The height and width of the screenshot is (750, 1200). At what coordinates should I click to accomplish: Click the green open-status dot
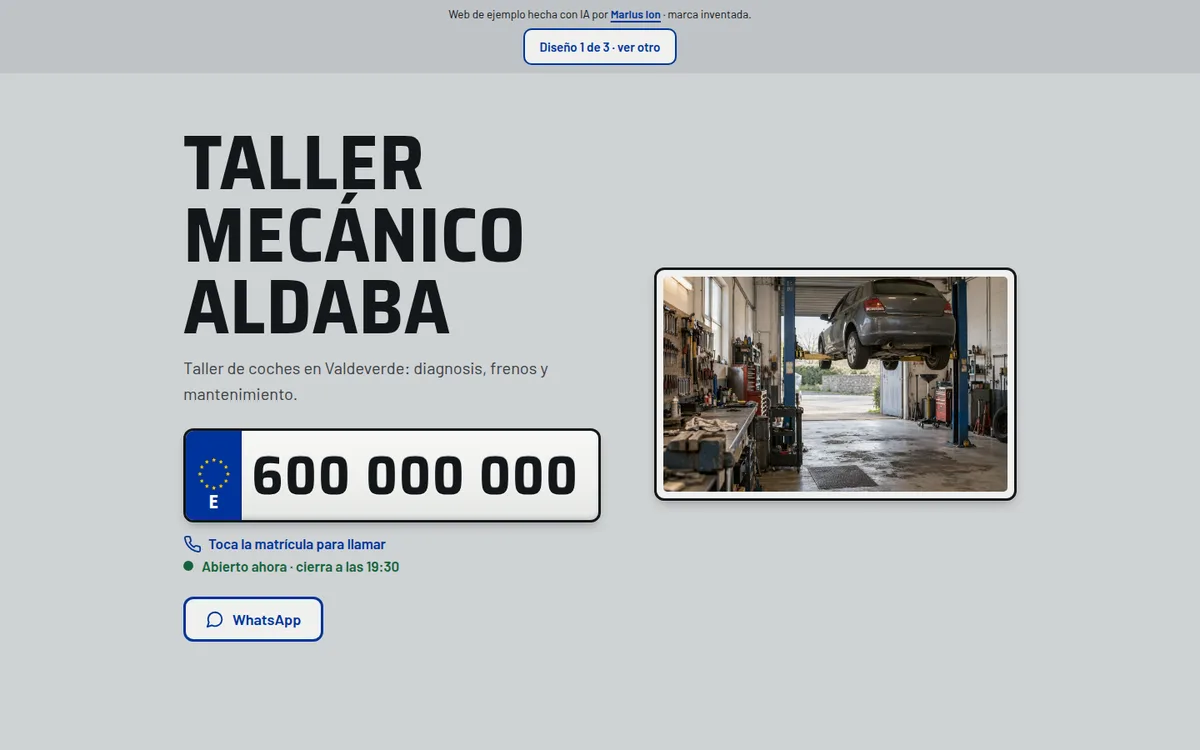(188, 566)
